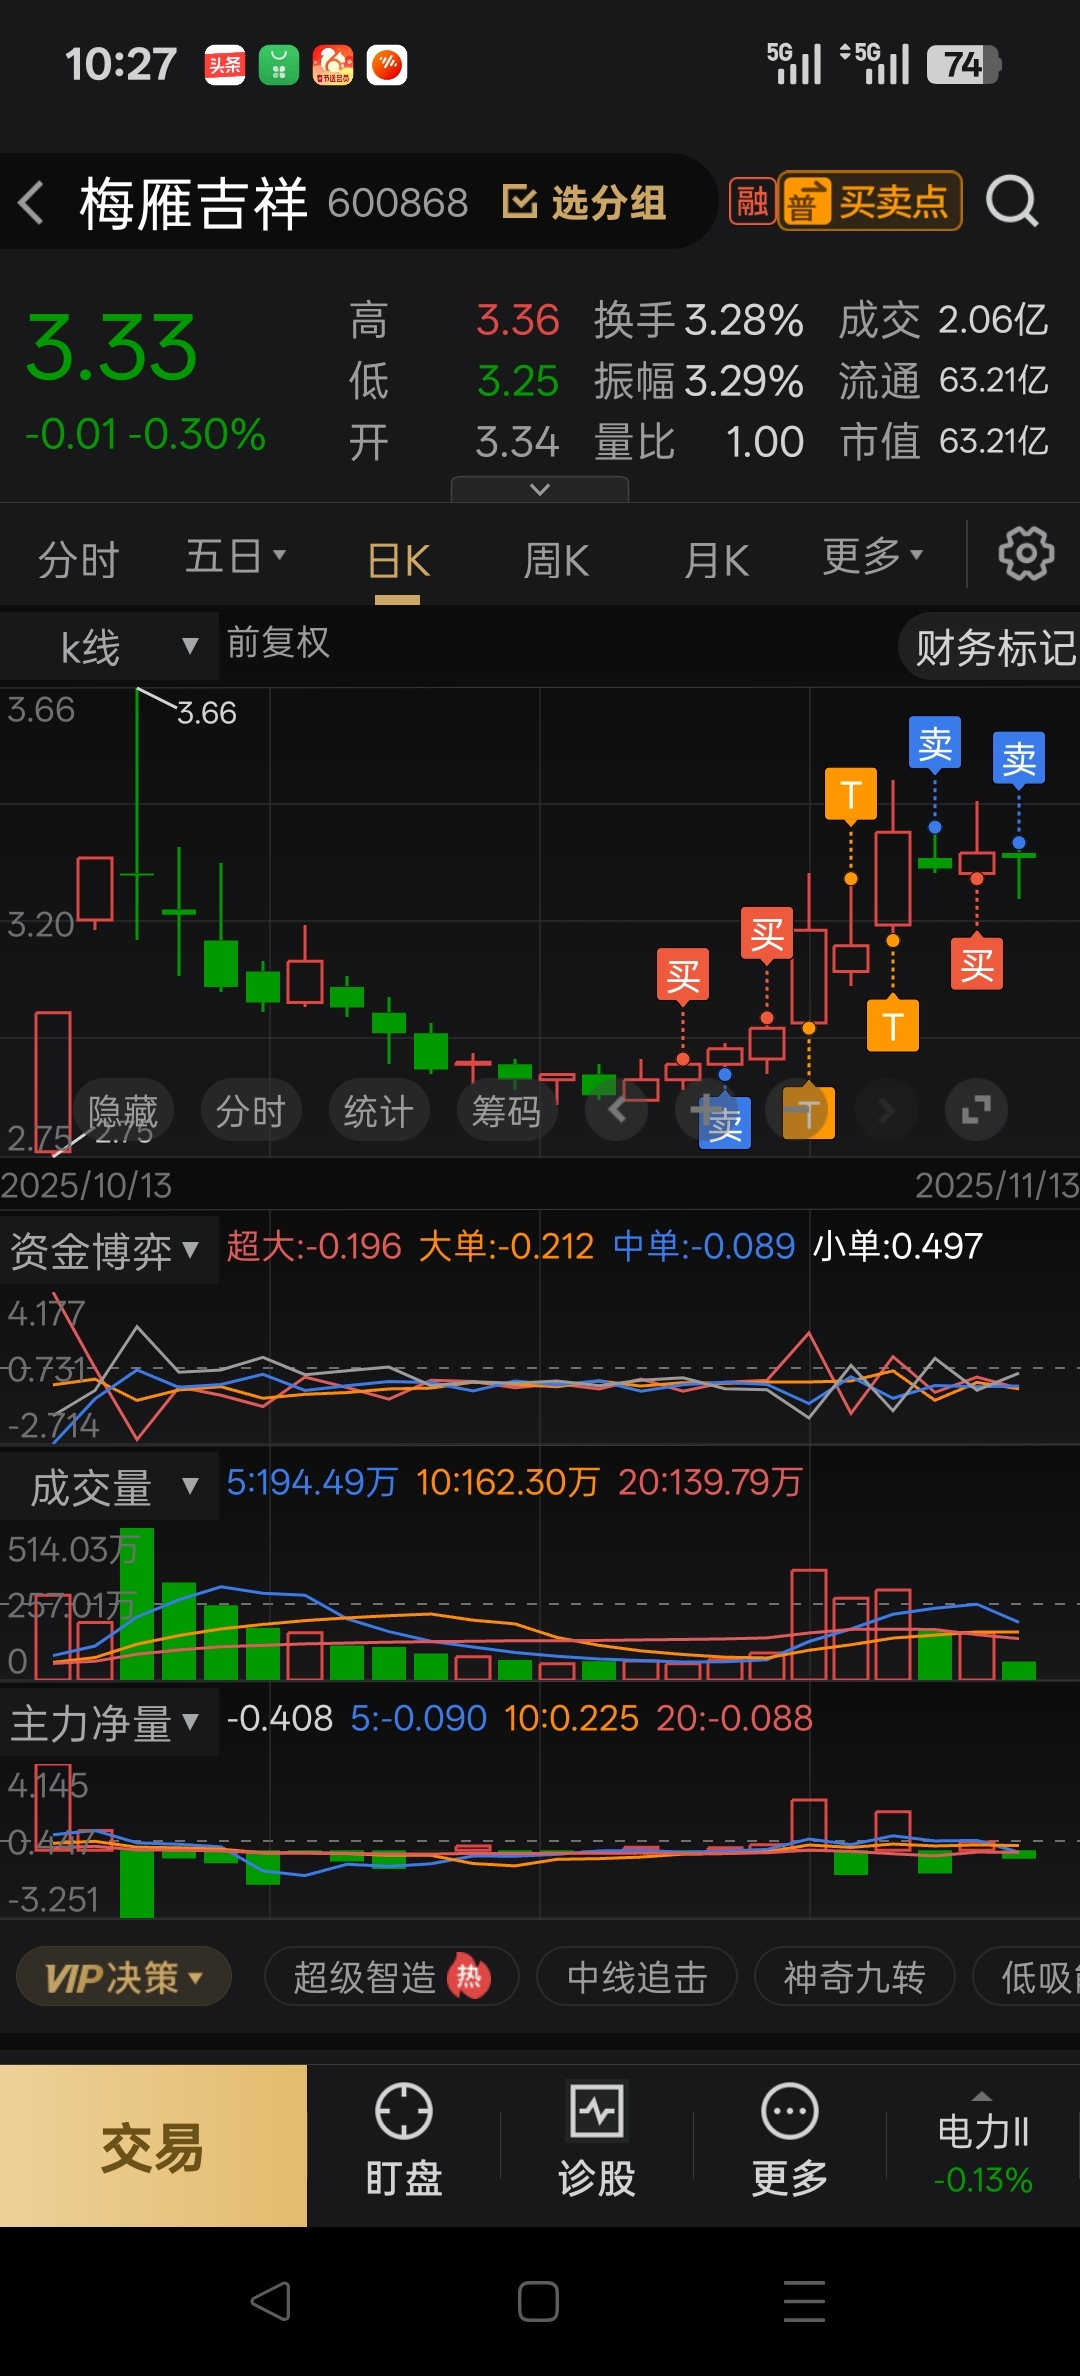Screen dimensions: 1080x2376
Task: Switch to 周K tab
Action: (x=557, y=560)
